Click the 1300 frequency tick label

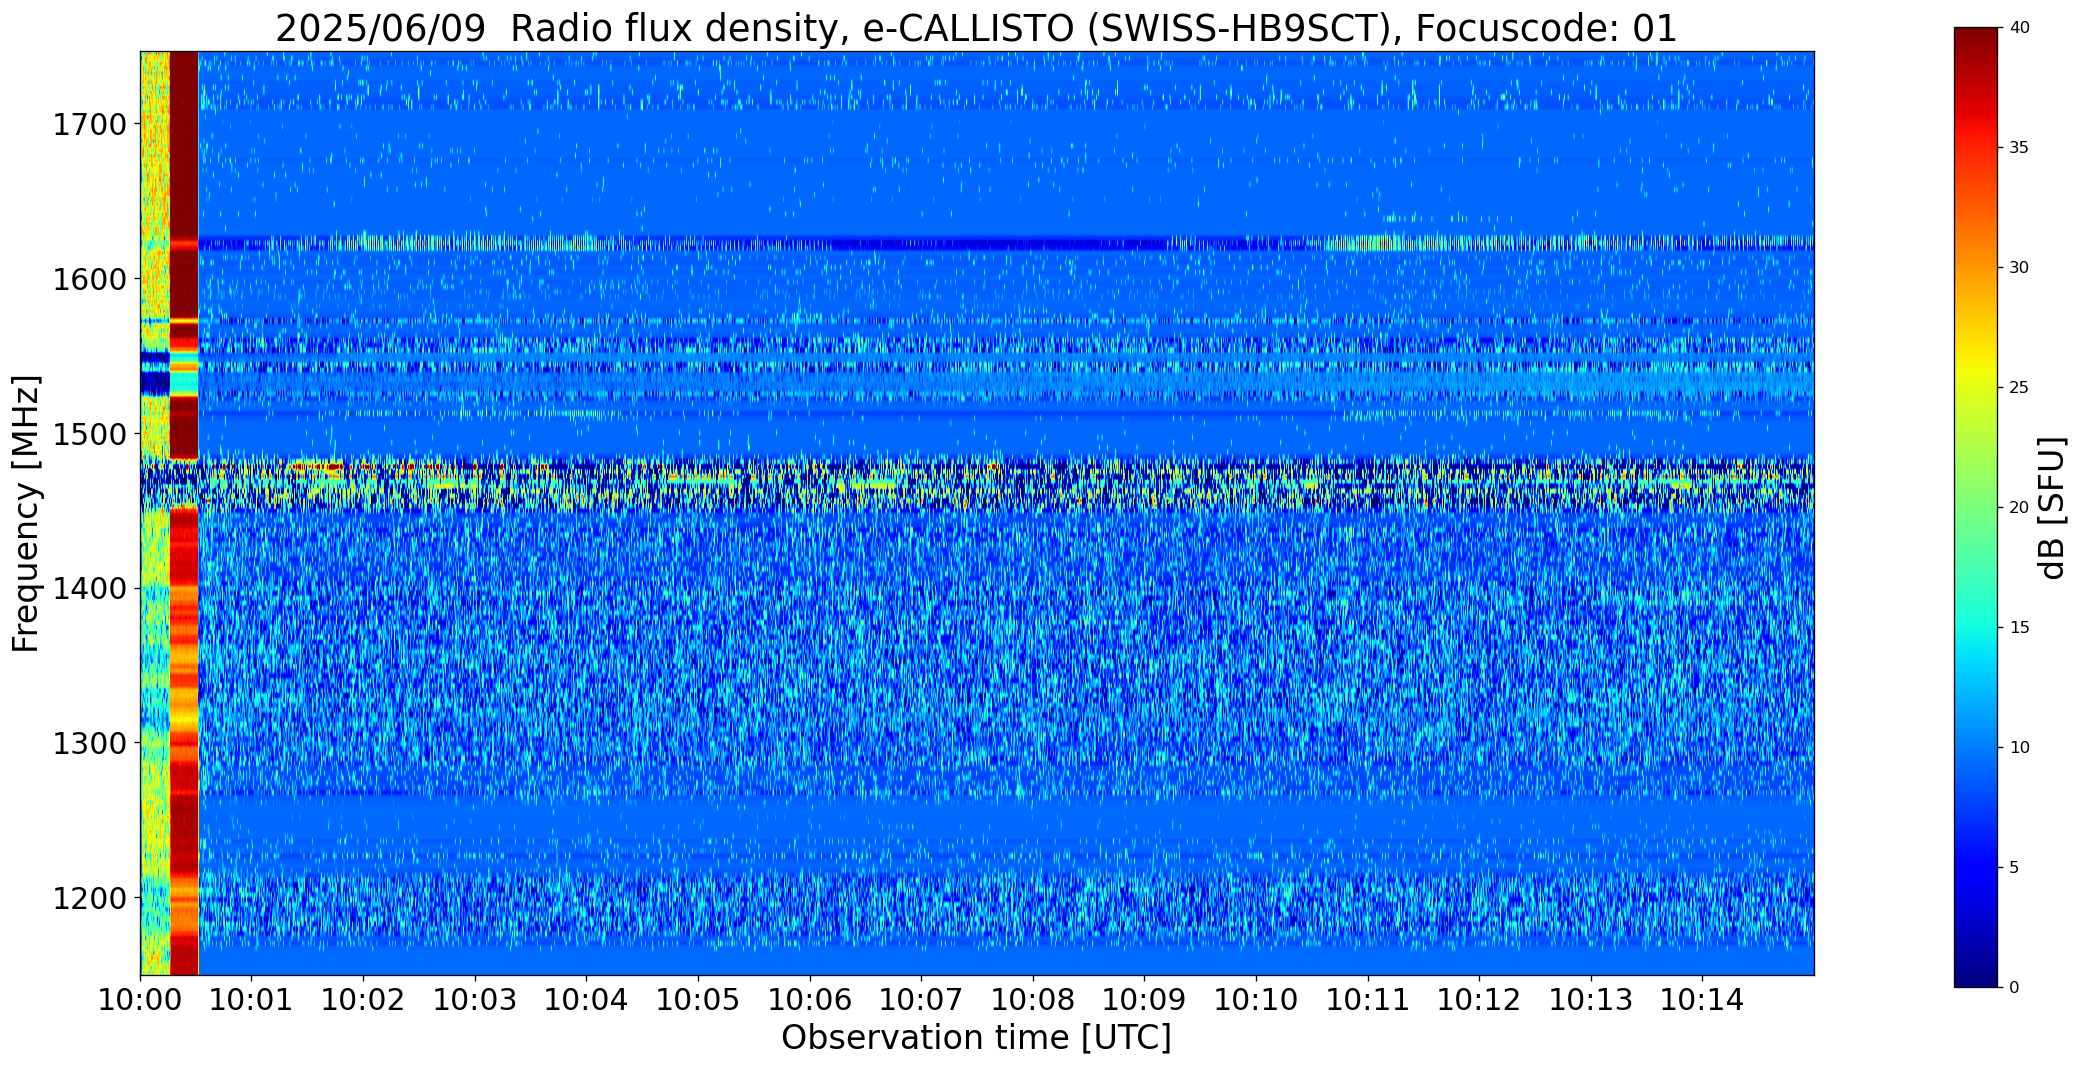click(89, 744)
